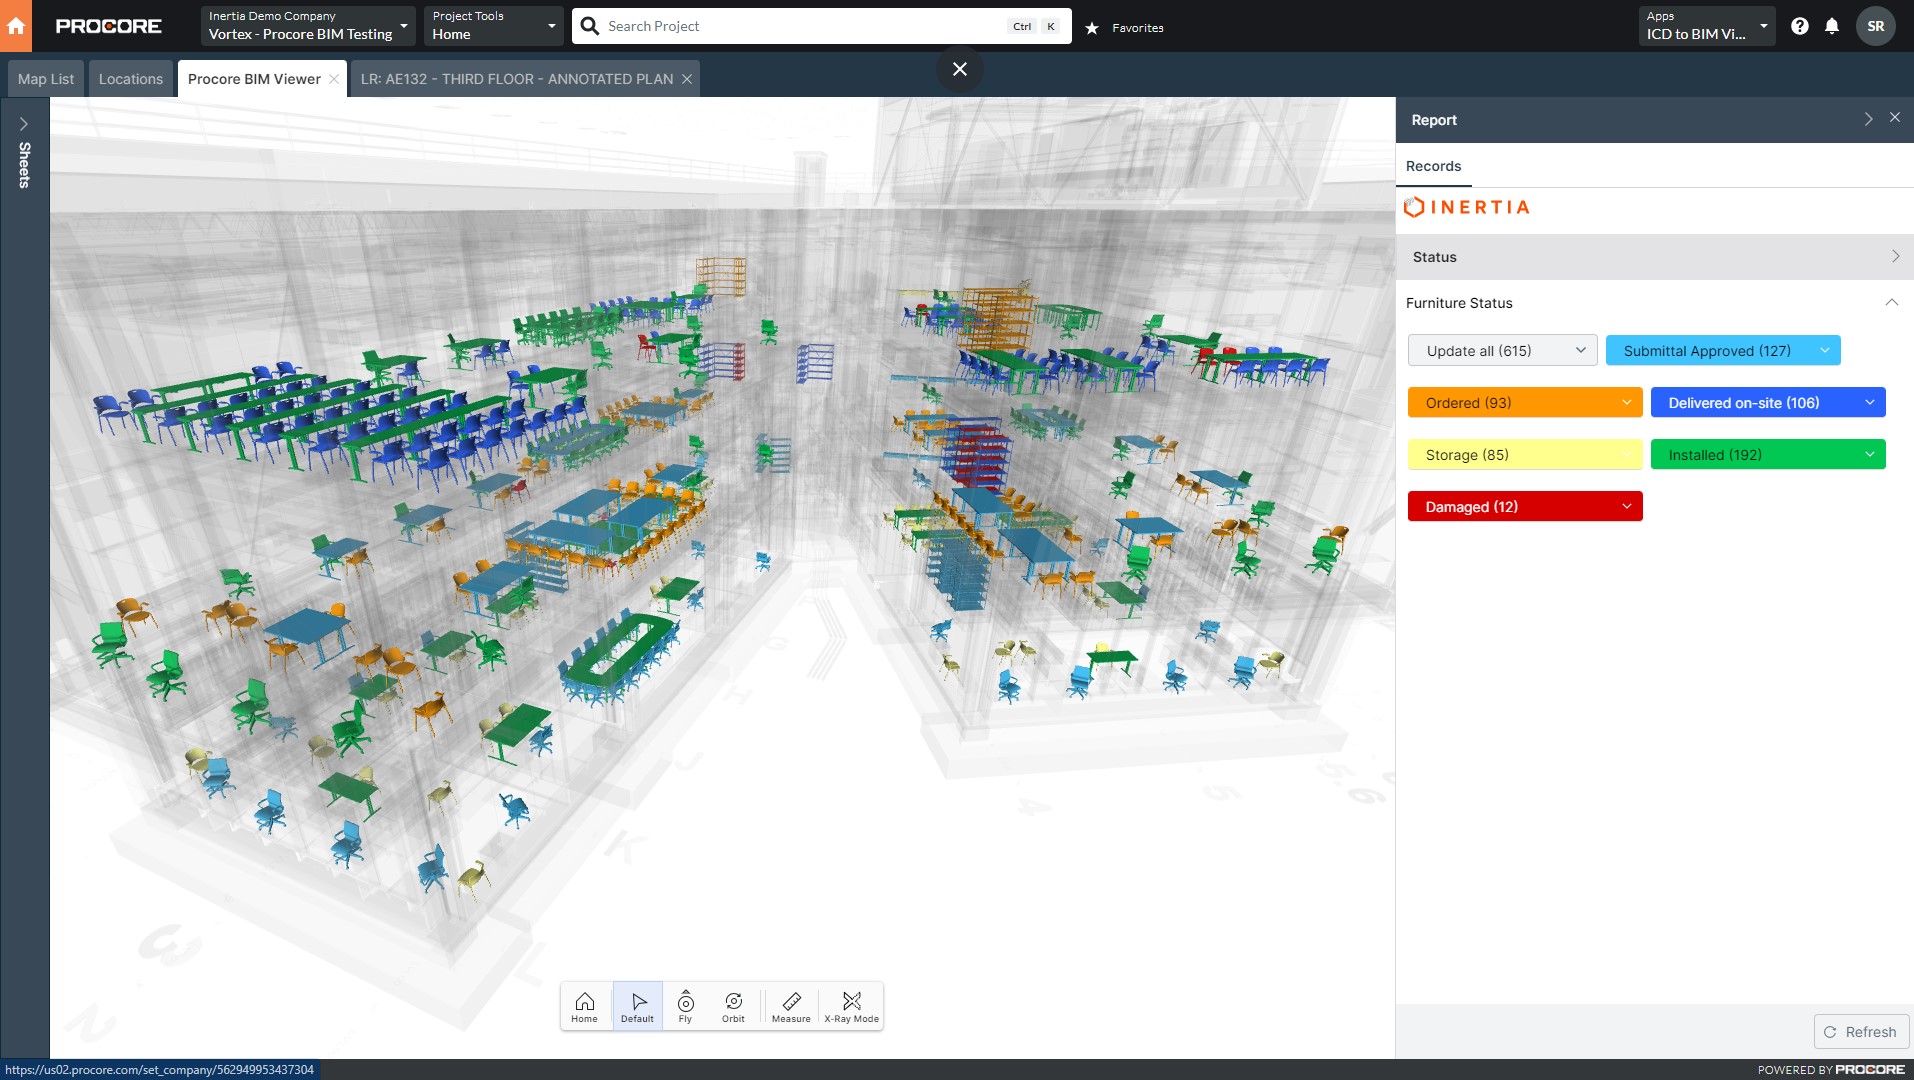Image resolution: width=1914 pixels, height=1080 pixels.
Task: Open the Update all (615) dropdown
Action: click(1502, 351)
